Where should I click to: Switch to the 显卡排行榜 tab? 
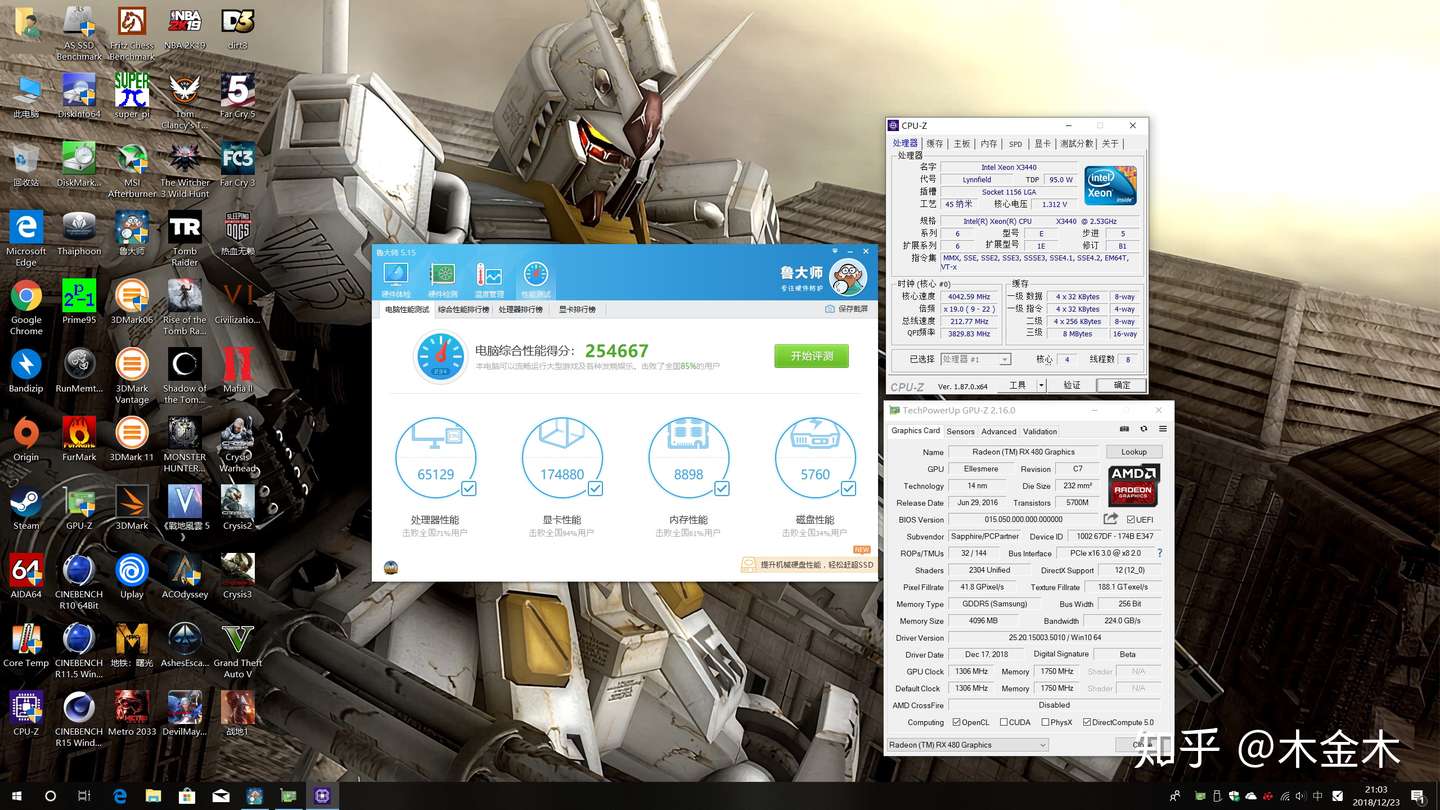(x=577, y=310)
